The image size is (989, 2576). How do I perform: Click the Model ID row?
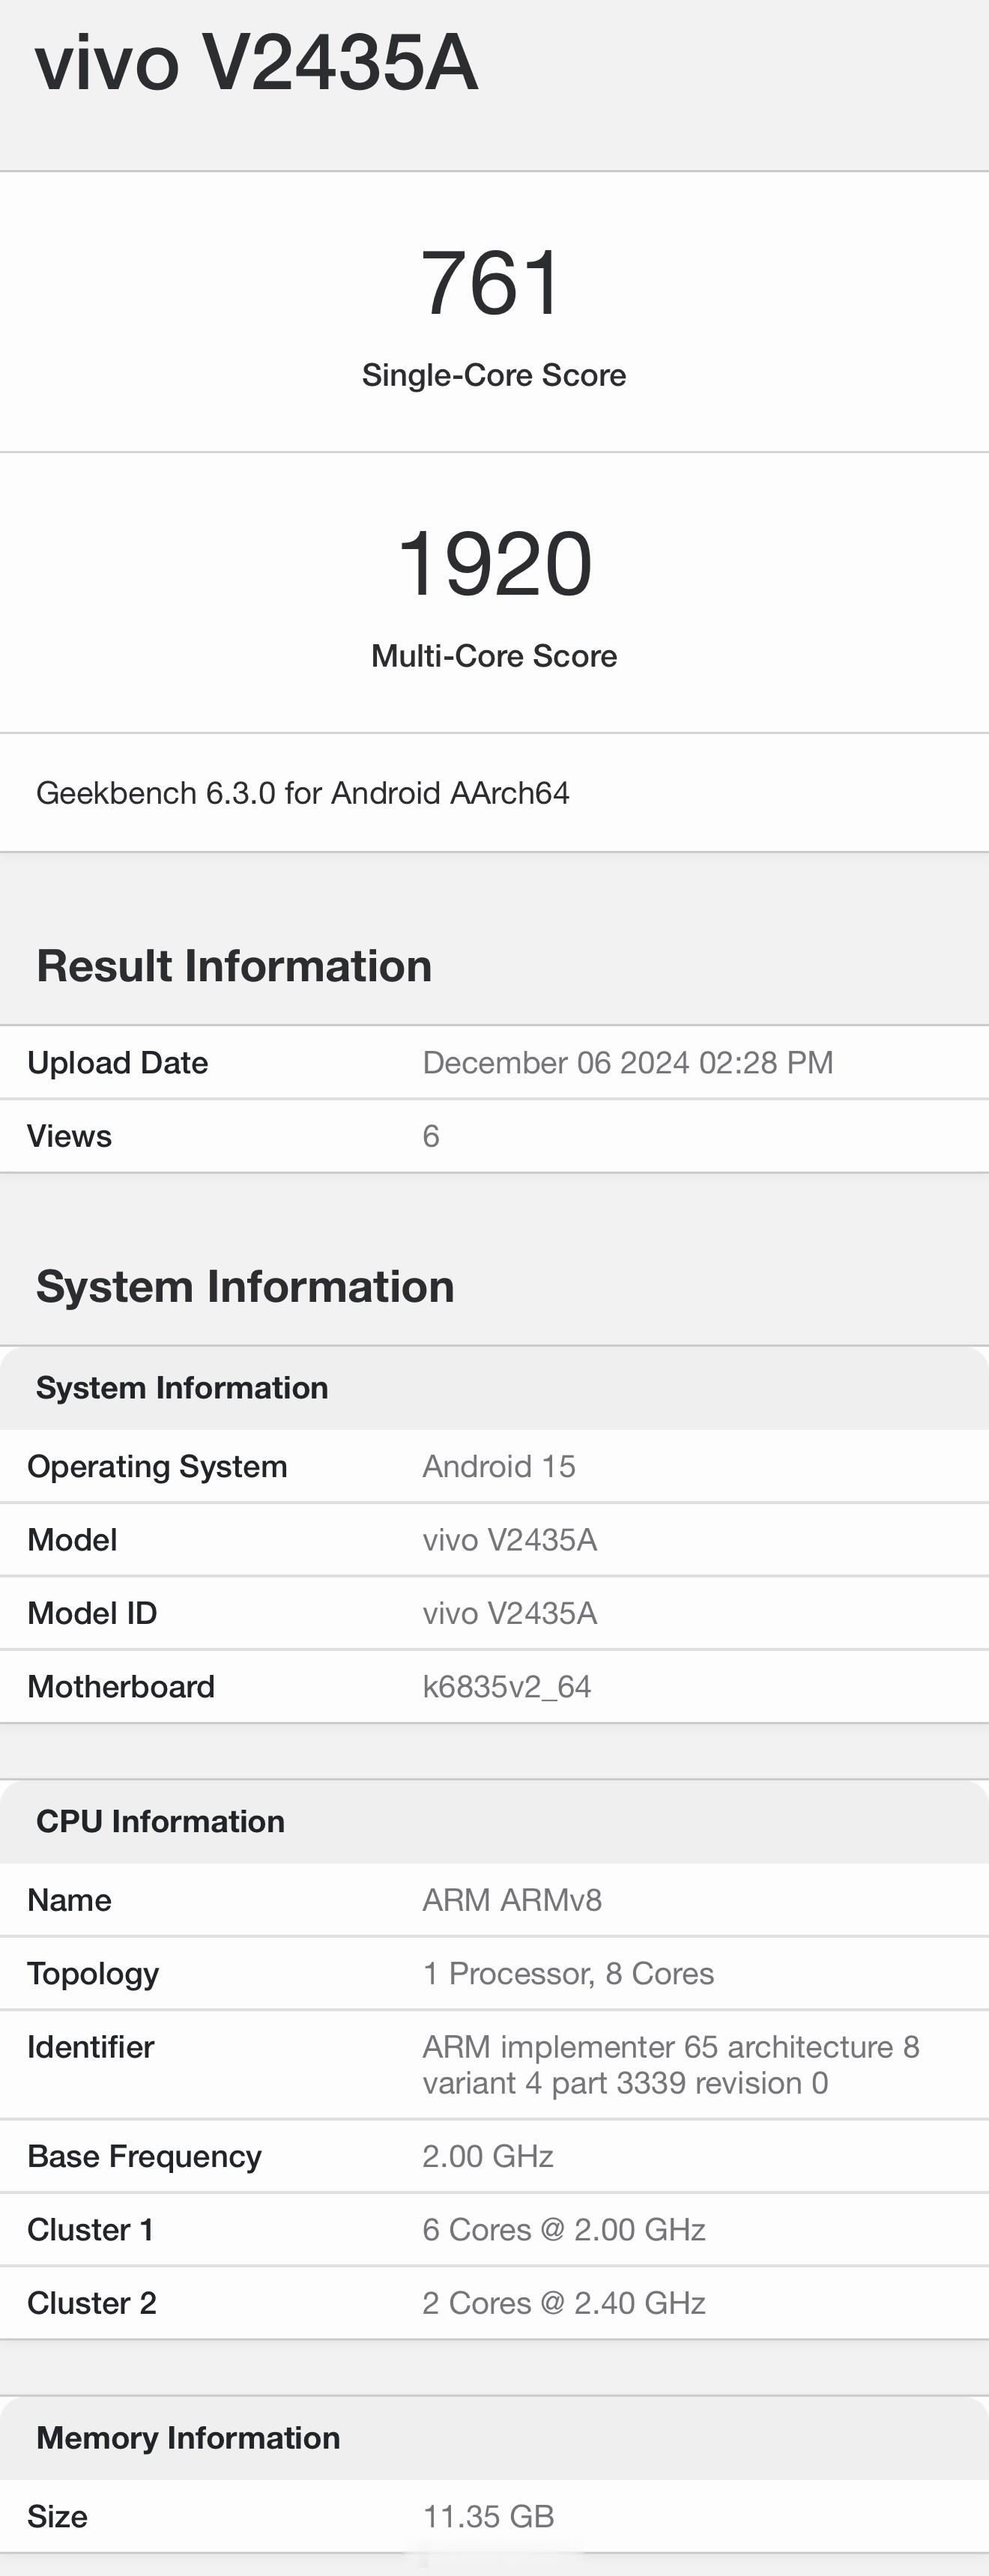(494, 1613)
